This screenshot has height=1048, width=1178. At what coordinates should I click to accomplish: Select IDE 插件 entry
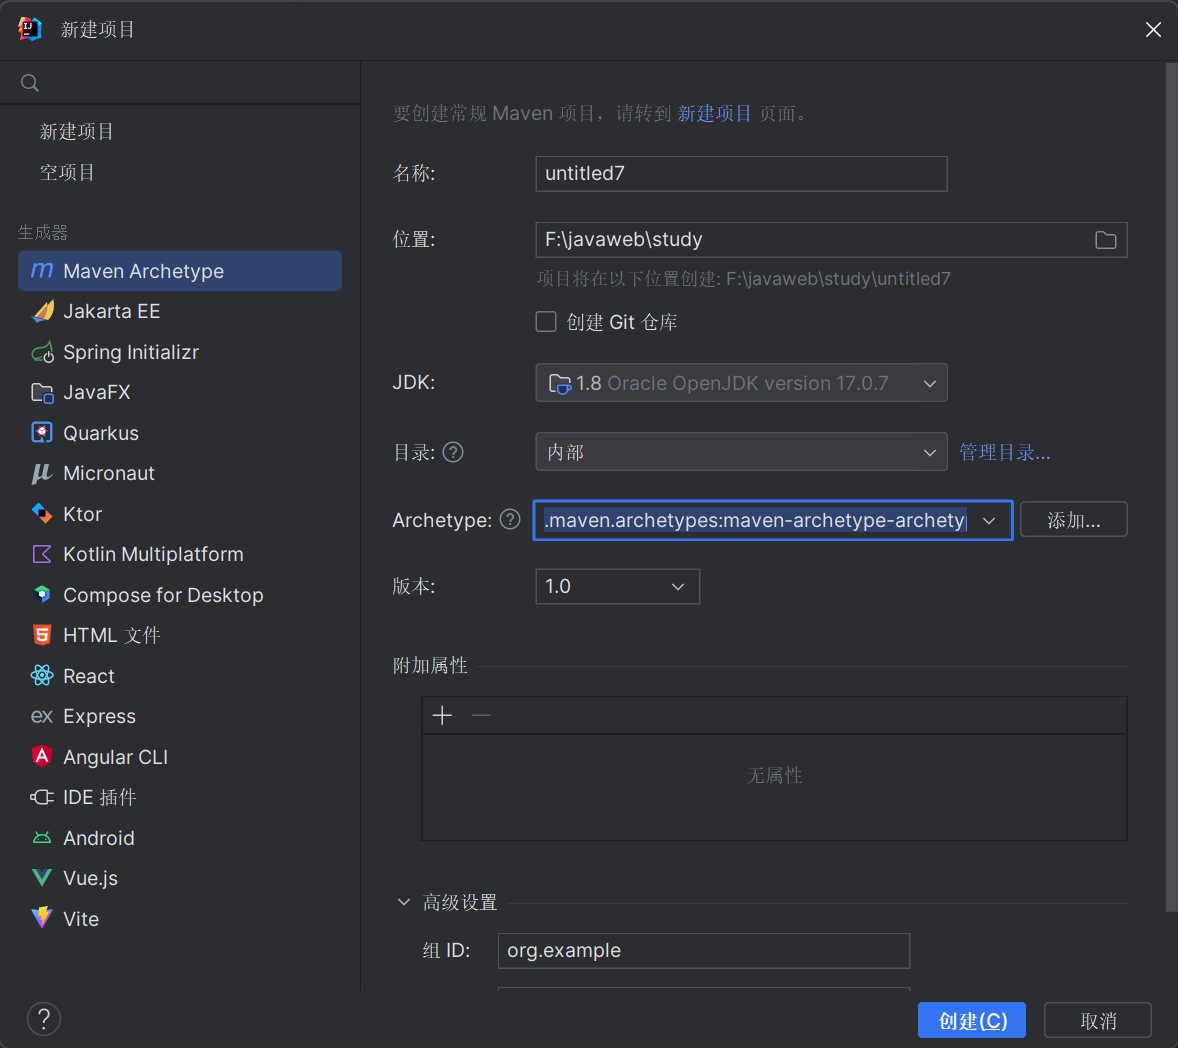coord(180,797)
